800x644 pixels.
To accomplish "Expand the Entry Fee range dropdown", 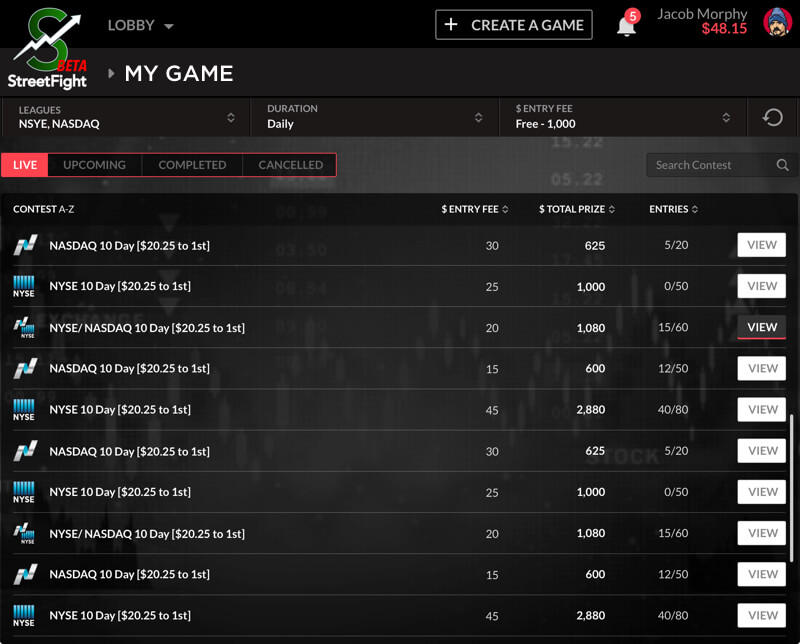I will pyautogui.click(x=622, y=117).
